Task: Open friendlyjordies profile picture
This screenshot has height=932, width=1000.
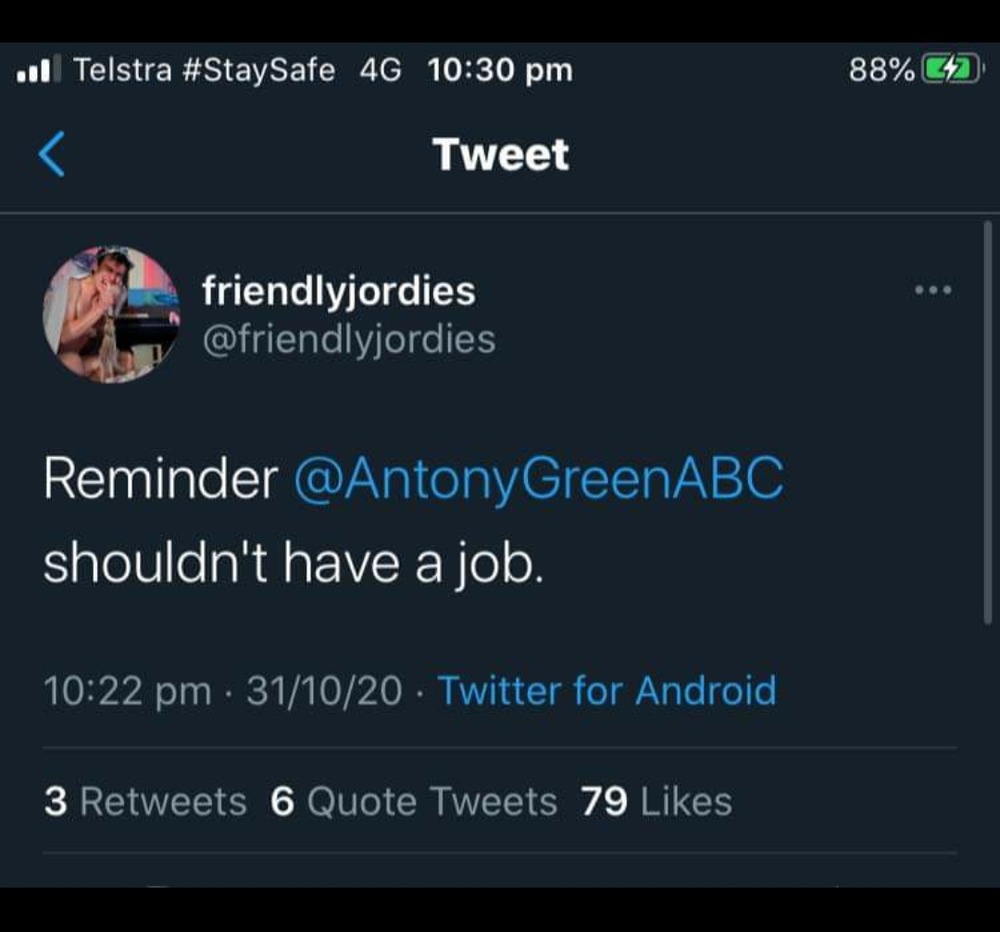Action: click(111, 315)
